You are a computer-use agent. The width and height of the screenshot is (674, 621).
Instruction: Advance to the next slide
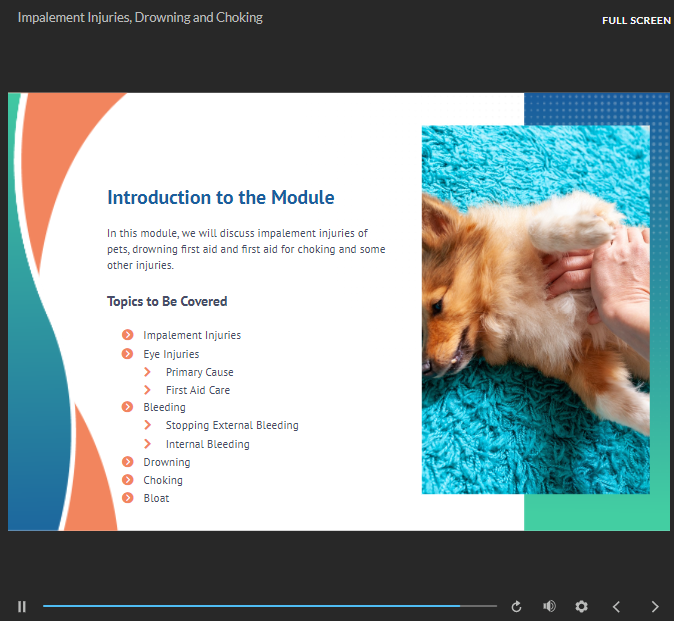pos(655,606)
